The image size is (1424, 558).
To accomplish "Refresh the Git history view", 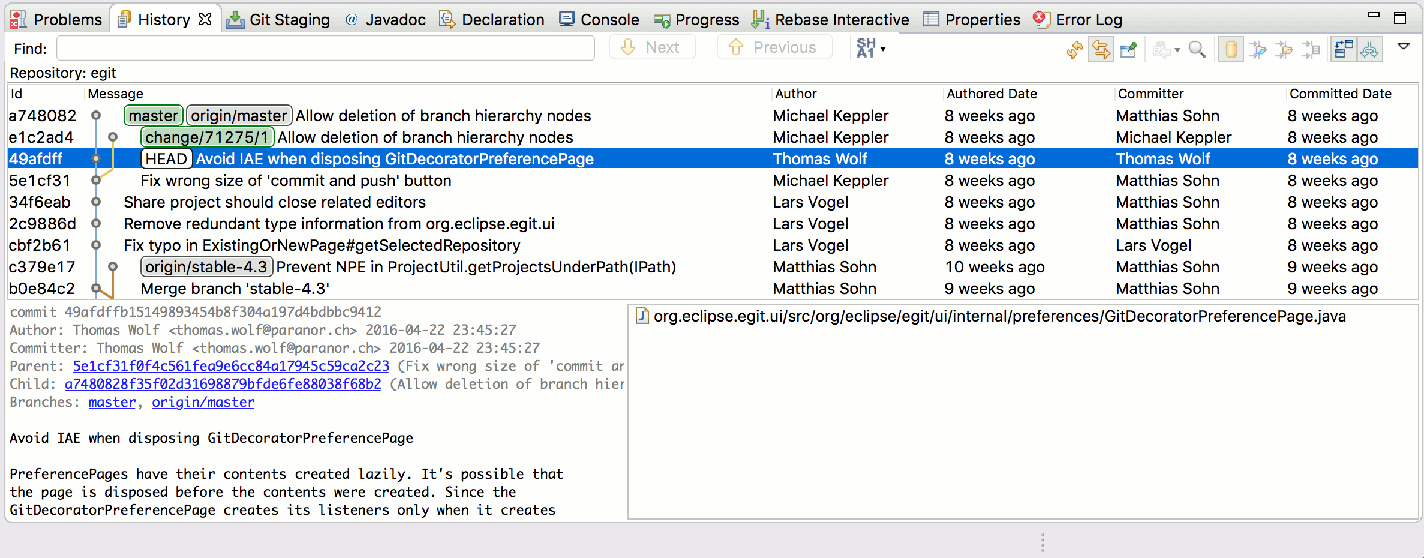I will (x=1075, y=49).
